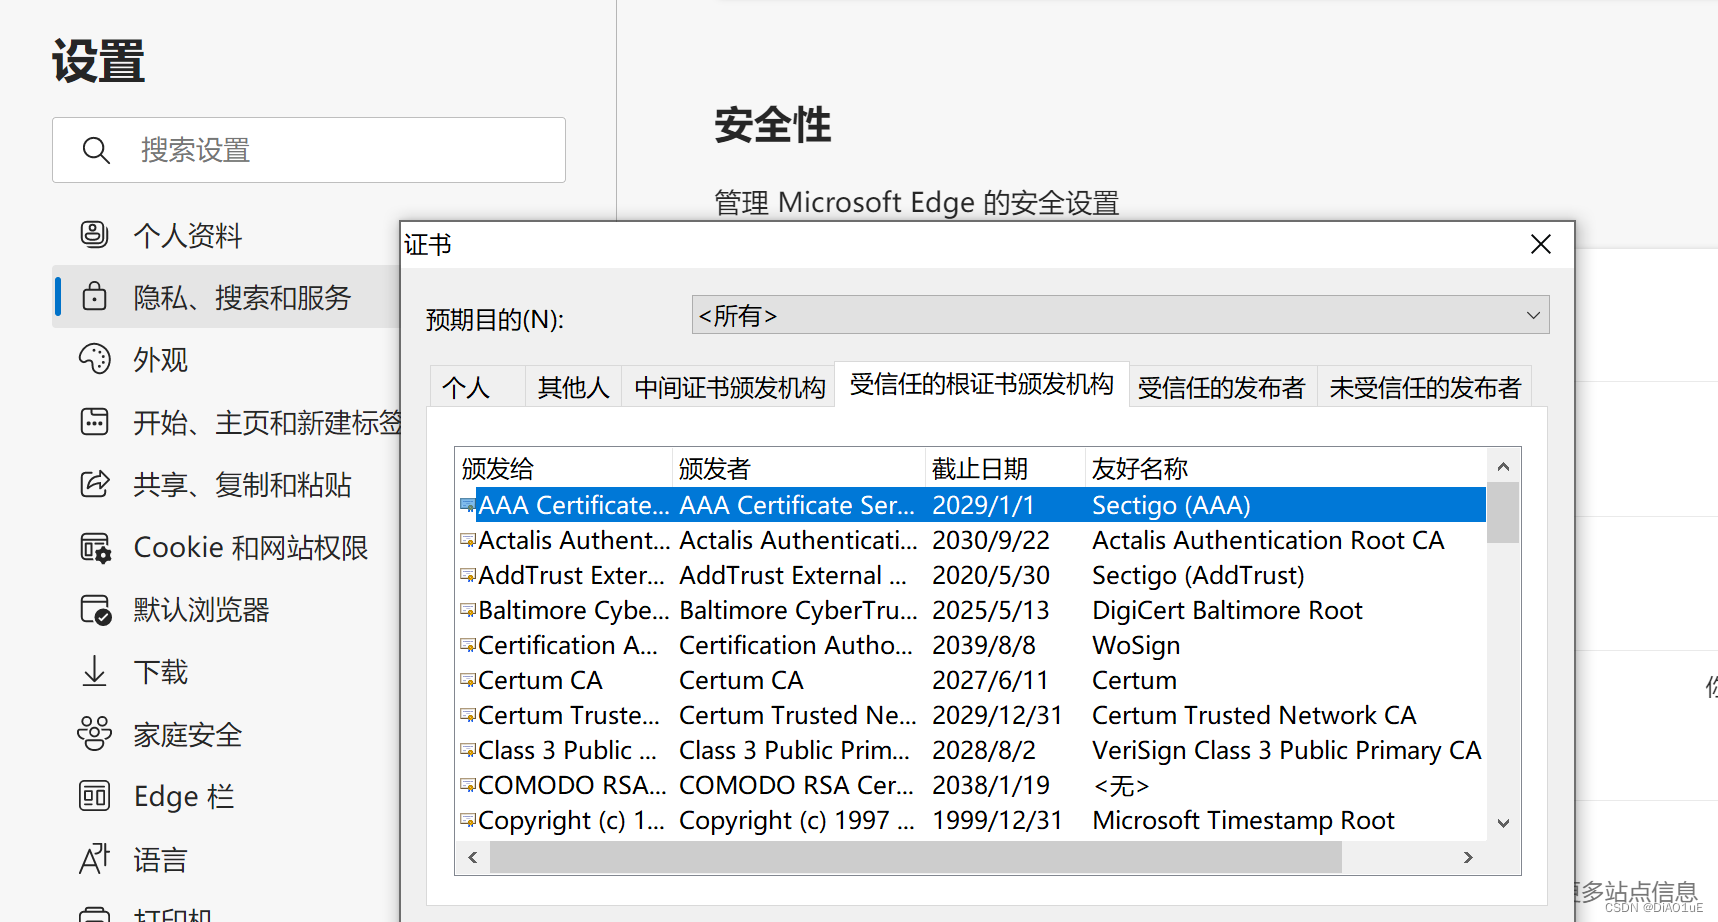Click certificate icon of Actalis Authentication row
This screenshot has width=1718, height=922.
(x=467, y=540)
